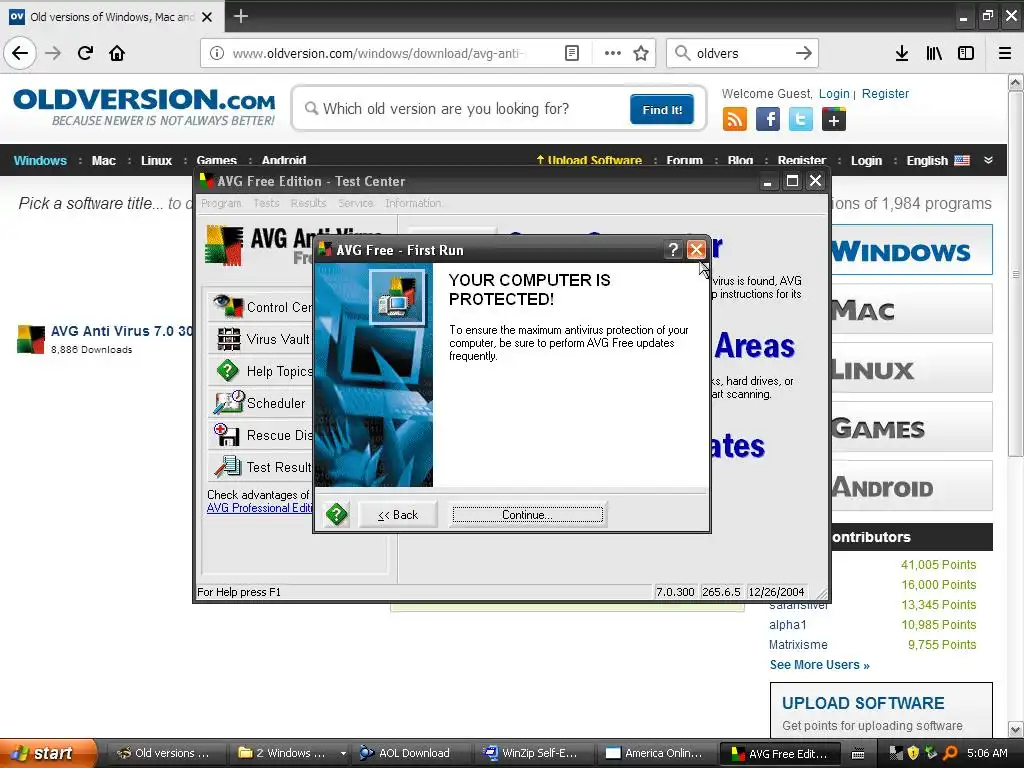Open the Windows start menu

[x=47, y=753]
